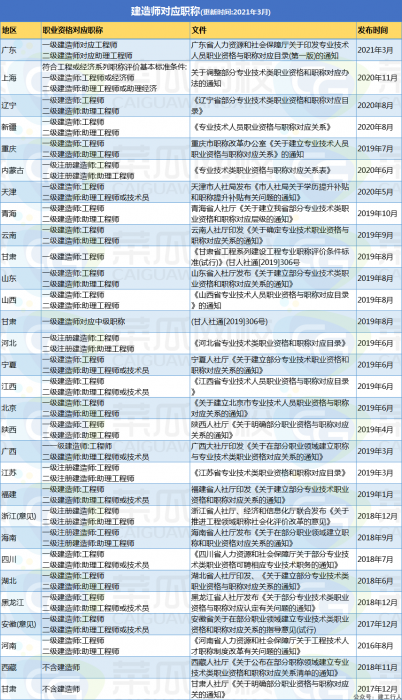Click the 建造师对应职称 title banner
Screen dimensions: 402x700
click(x=201, y=11)
